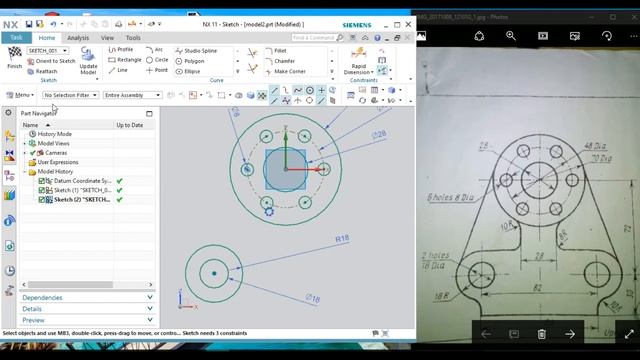Select the Rectangle tool

(x=125, y=60)
